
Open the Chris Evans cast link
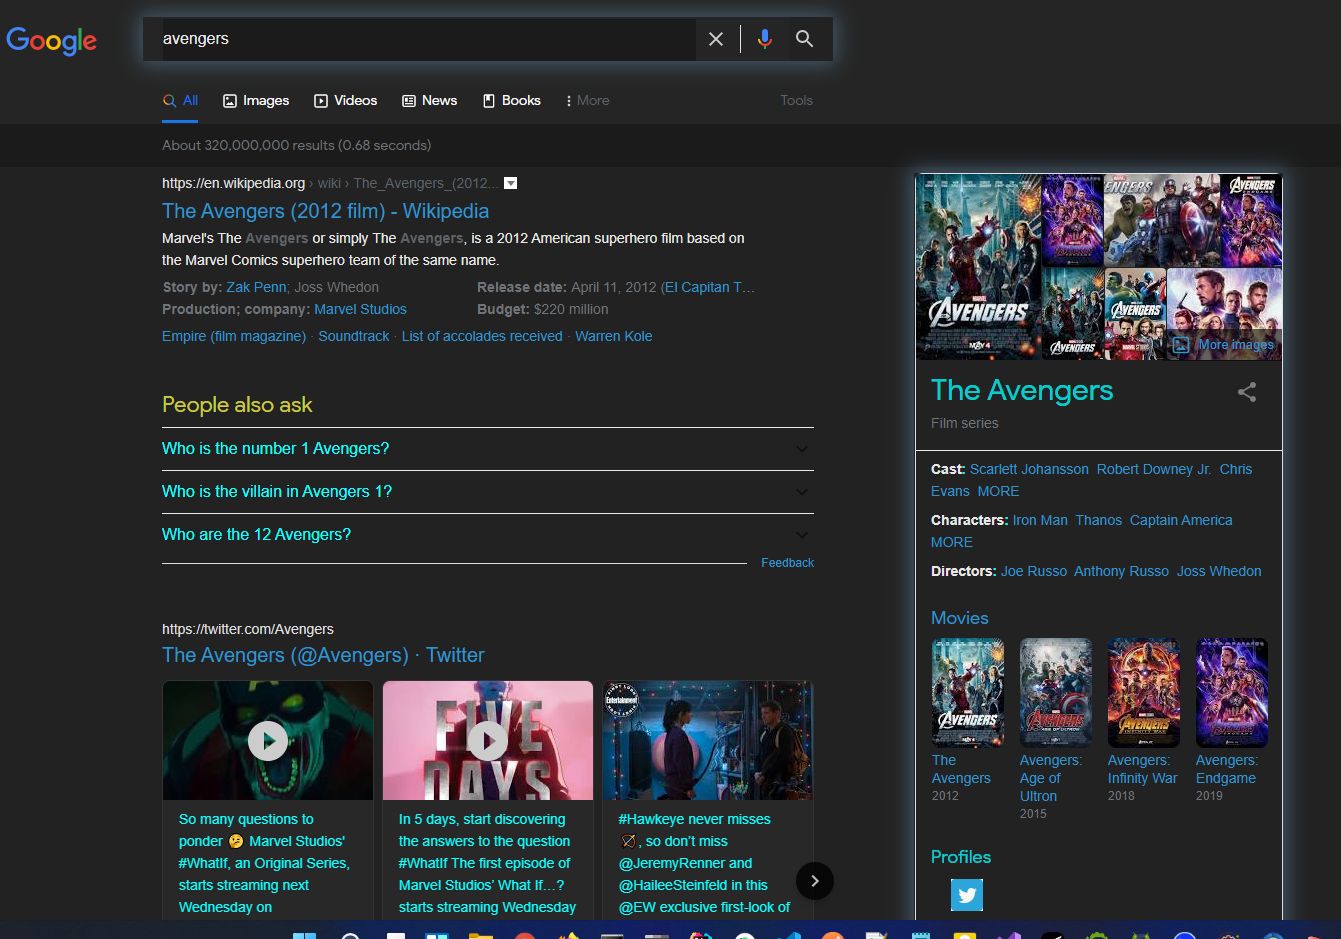point(1236,469)
